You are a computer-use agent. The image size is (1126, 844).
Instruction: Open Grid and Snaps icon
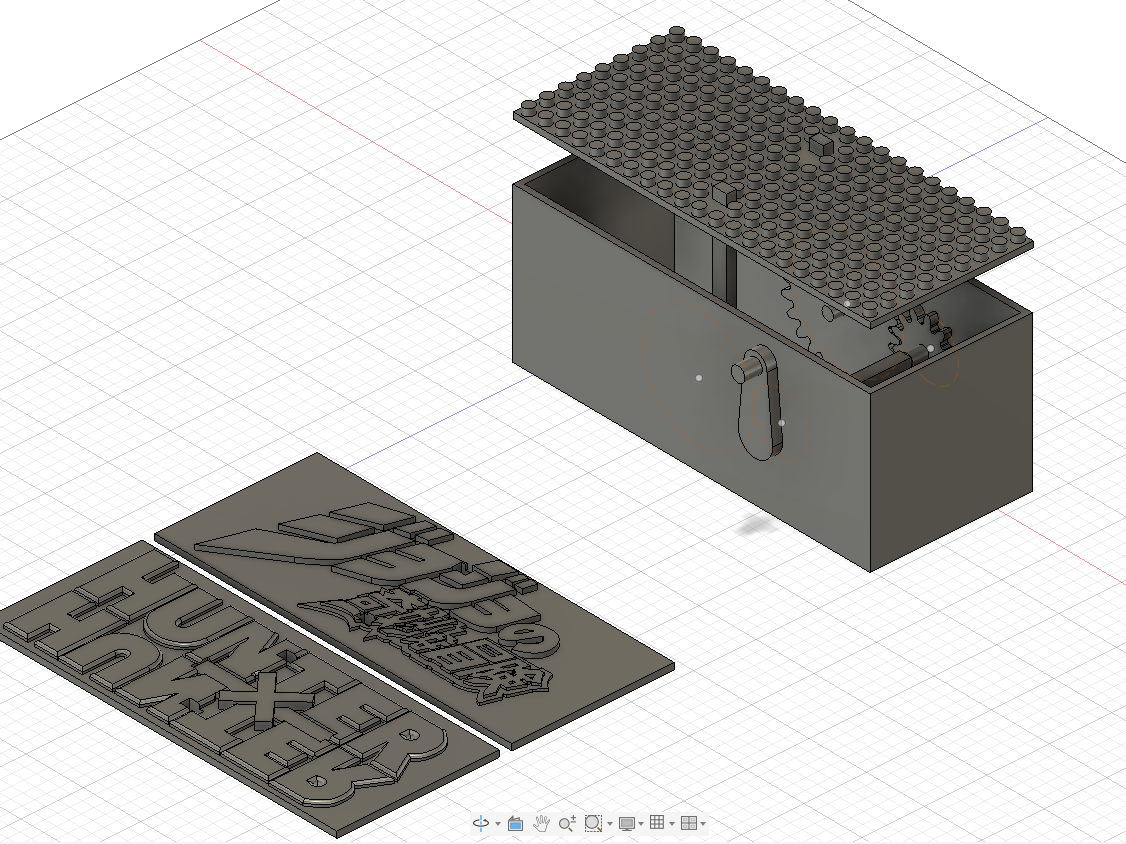(657, 823)
